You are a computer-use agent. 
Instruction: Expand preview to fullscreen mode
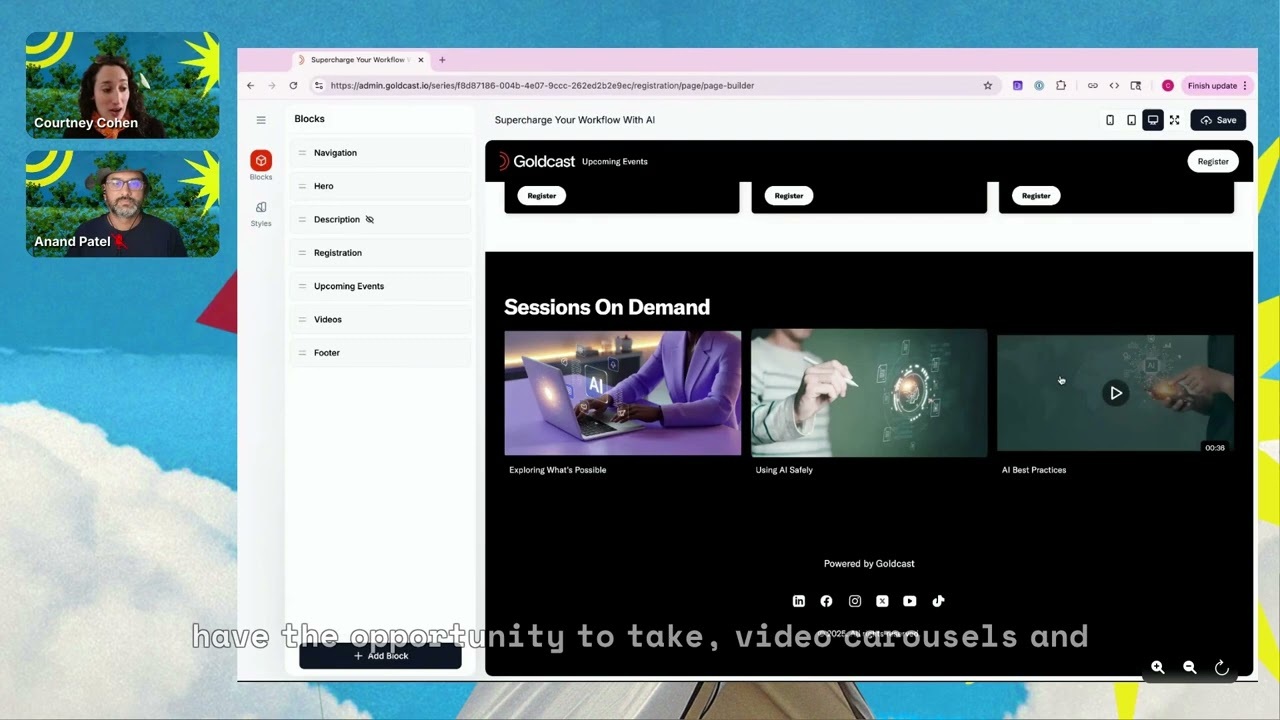[1174, 120]
